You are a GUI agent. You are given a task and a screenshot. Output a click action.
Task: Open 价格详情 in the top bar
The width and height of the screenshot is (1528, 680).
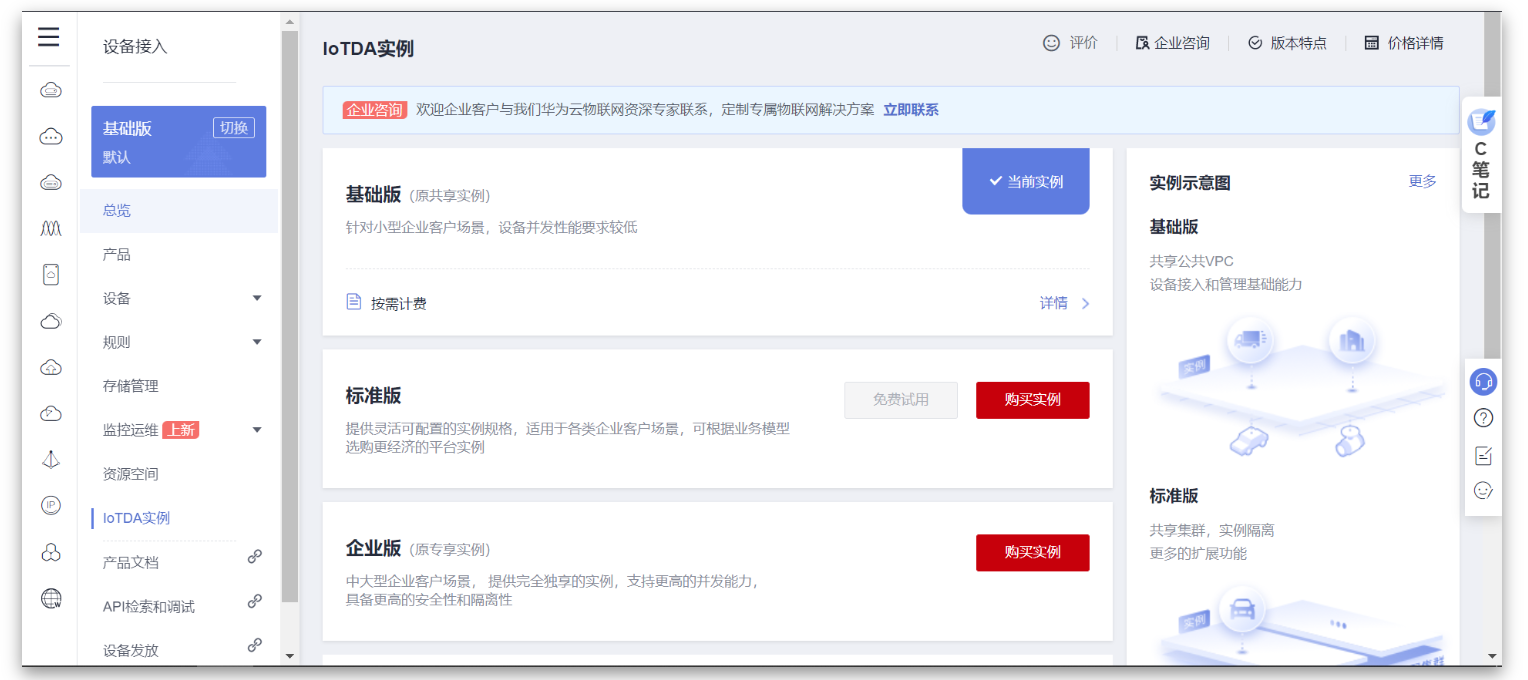click(x=1404, y=43)
